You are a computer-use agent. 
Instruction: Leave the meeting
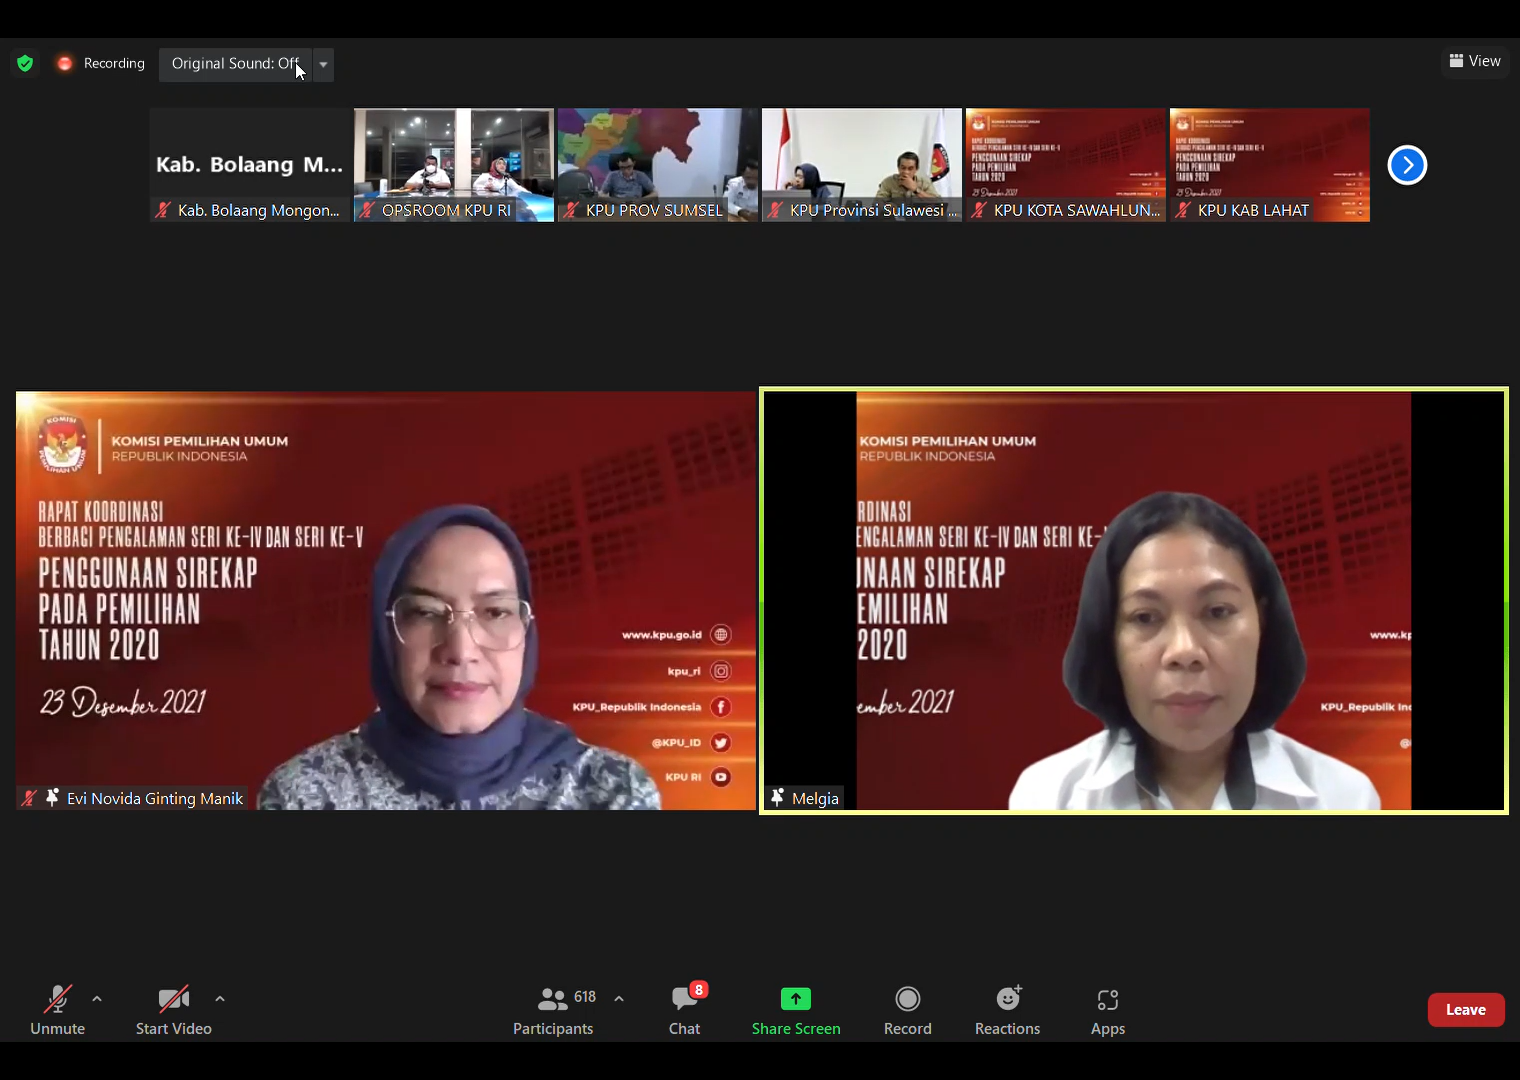point(1465,1010)
